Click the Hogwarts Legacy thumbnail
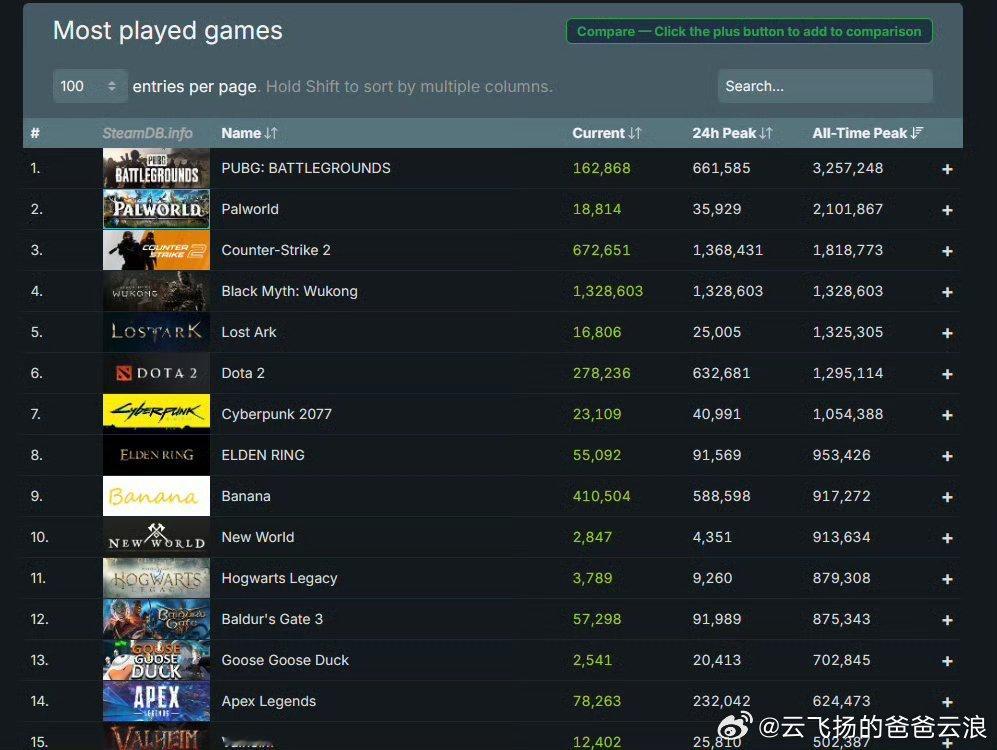 (156, 578)
